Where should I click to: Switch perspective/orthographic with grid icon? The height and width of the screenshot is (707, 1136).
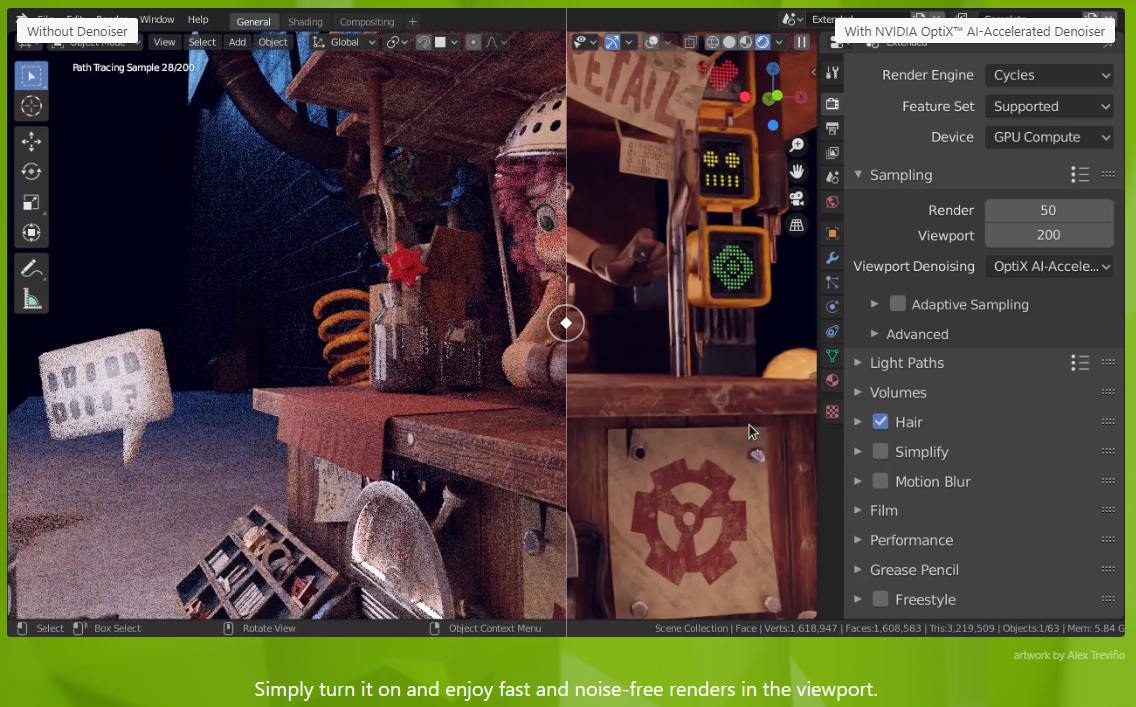tap(797, 225)
